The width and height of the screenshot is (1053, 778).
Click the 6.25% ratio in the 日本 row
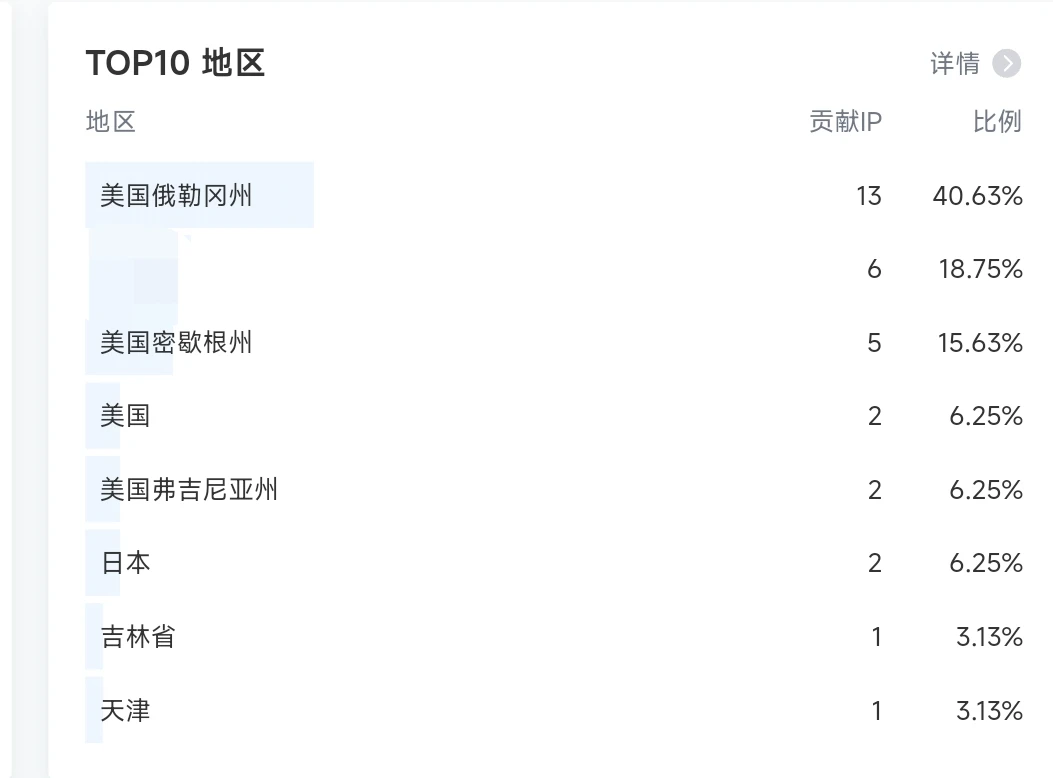coord(985,563)
